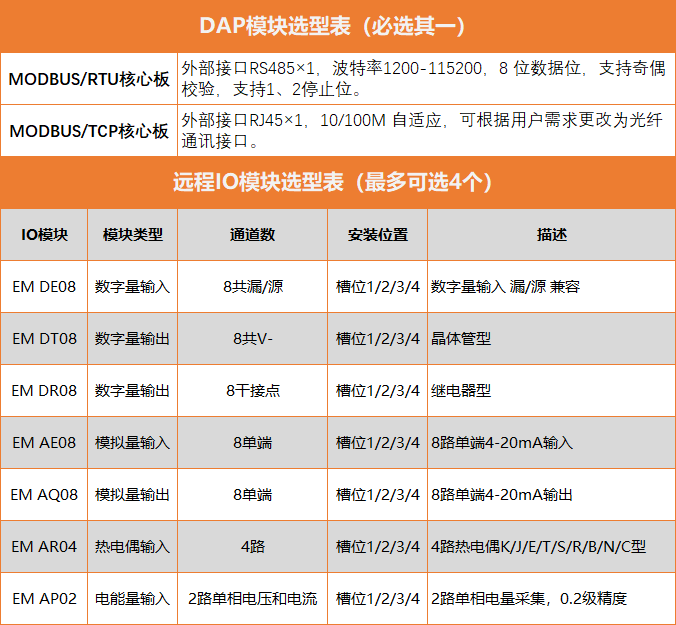The width and height of the screenshot is (676, 625).
Task: Click the 通道数 column header
Action: pos(252,235)
